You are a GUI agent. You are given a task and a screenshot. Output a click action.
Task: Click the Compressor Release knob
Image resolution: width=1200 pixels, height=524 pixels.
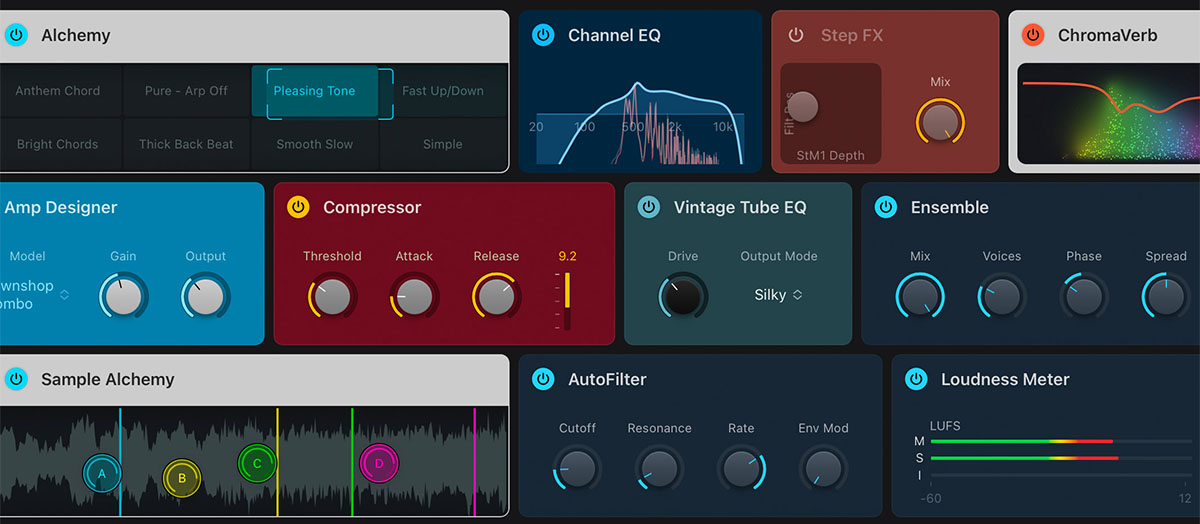pos(496,297)
